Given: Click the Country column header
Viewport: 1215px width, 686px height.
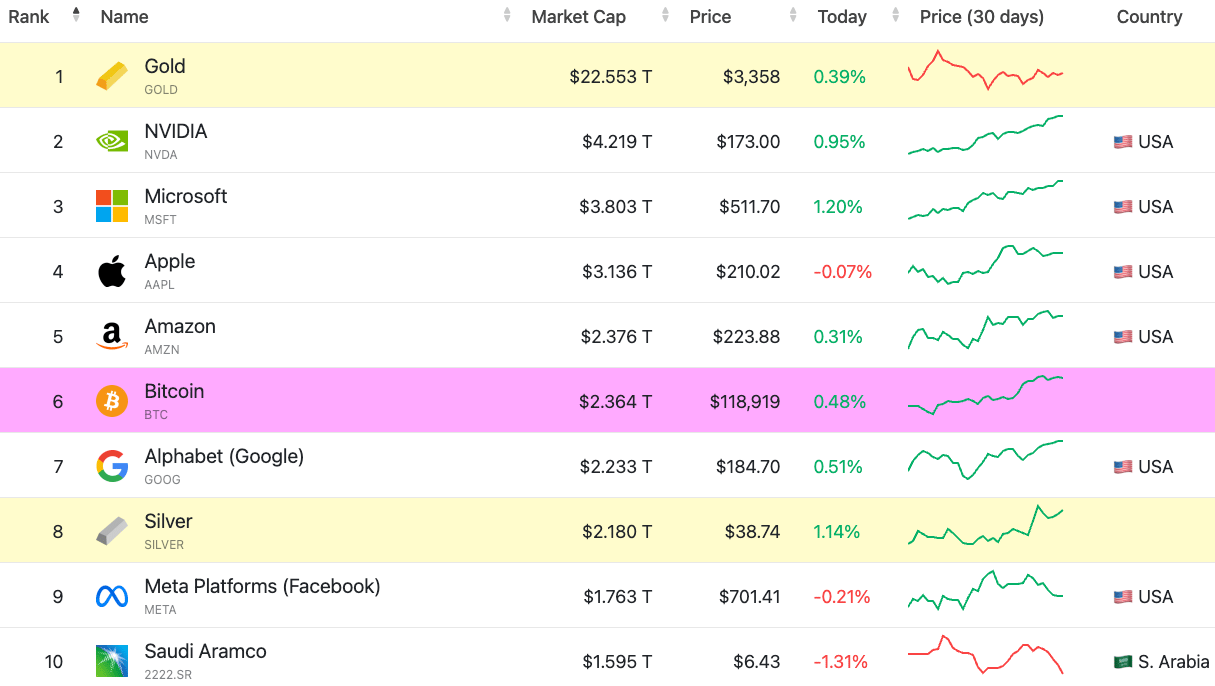Looking at the screenshot, I should pyautogui.click(x=1150, y=17).
